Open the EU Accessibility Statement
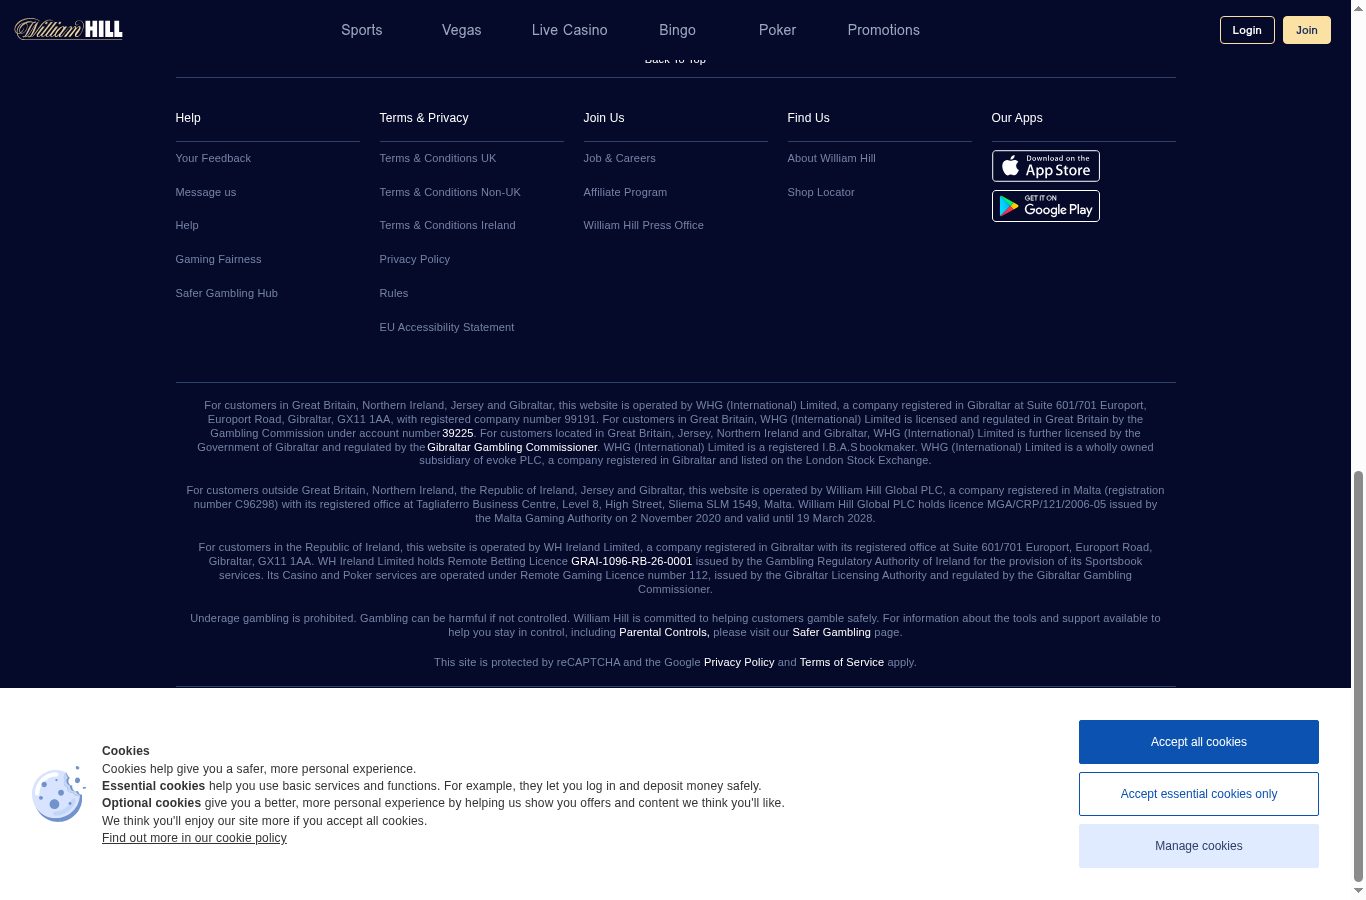This screenshot has height=900, width=1366. pyautogui.click(x=446, y=327)
